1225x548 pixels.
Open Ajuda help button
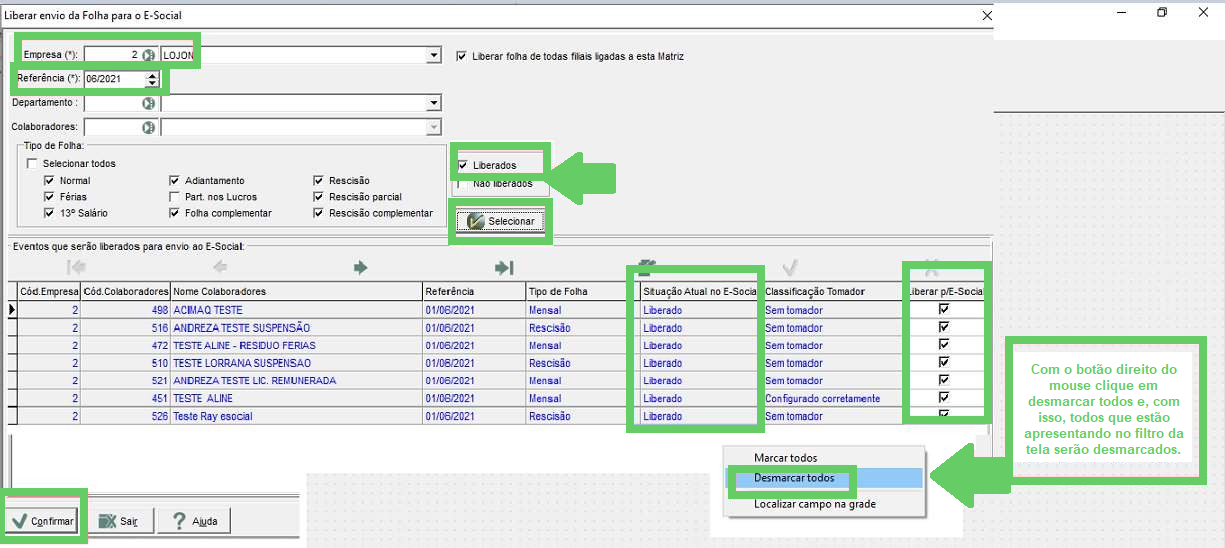(195, 521)
